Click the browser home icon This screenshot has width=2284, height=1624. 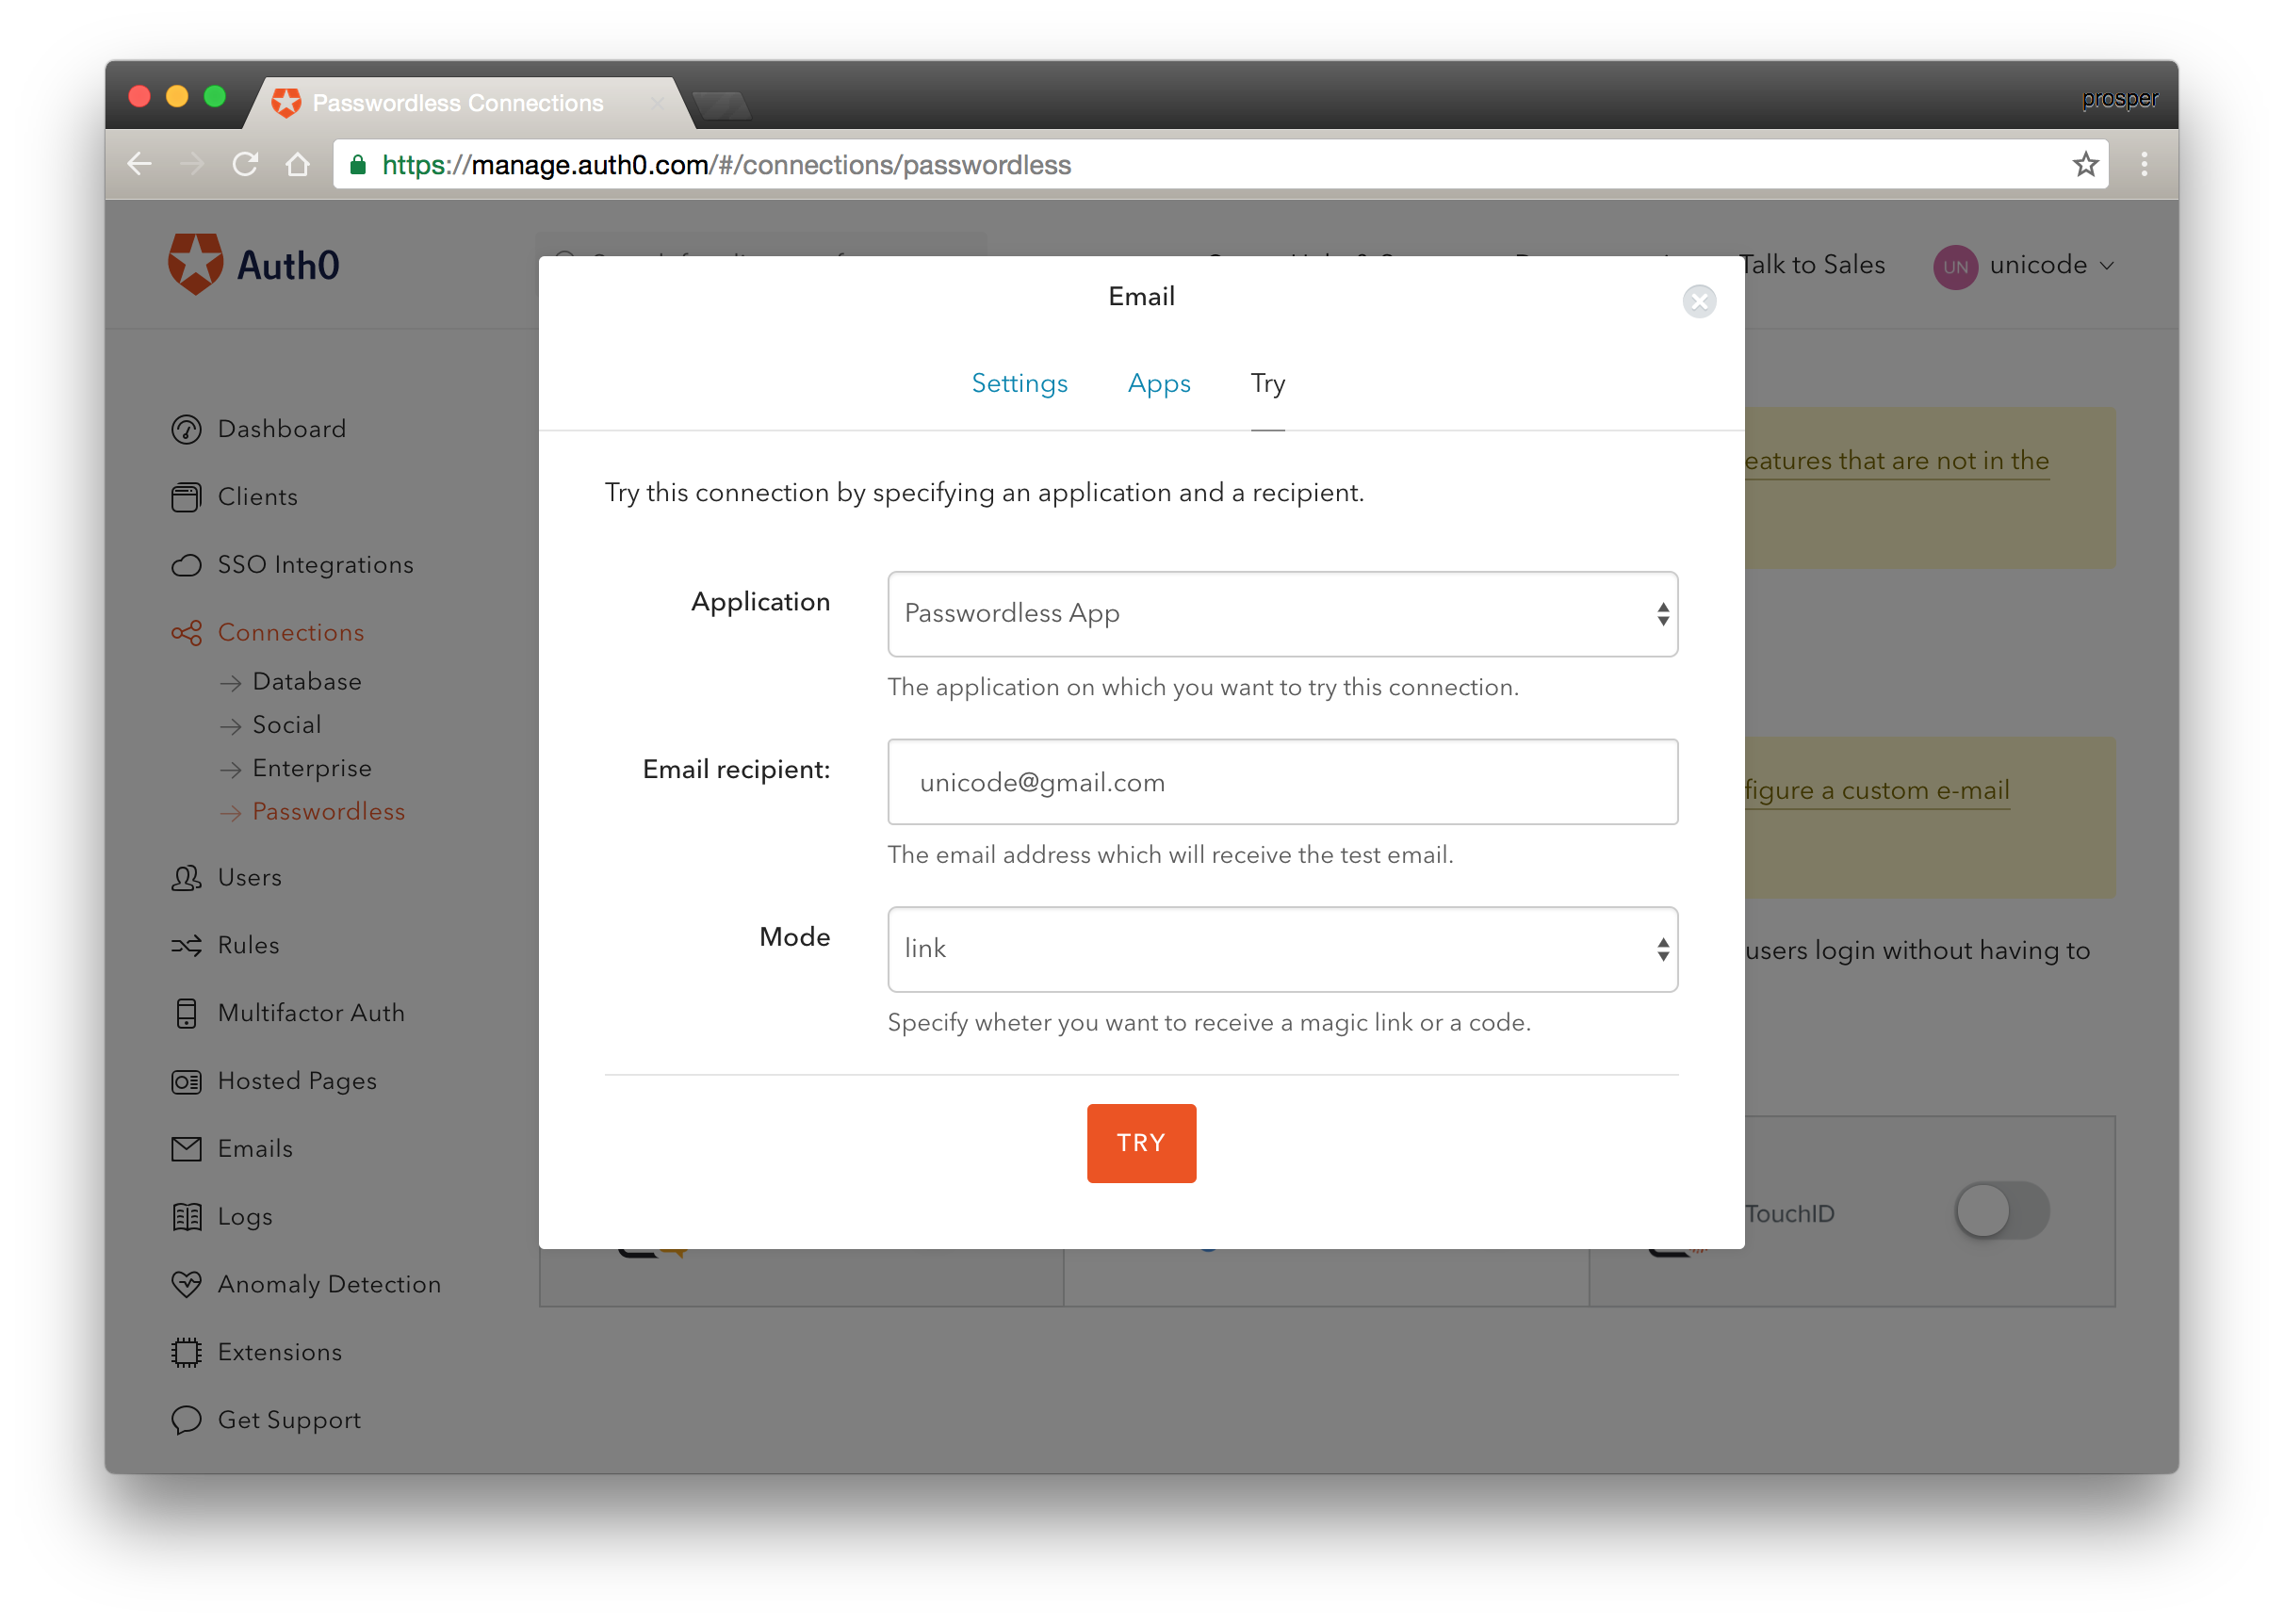pyautogui.click(x=297, y=164)
